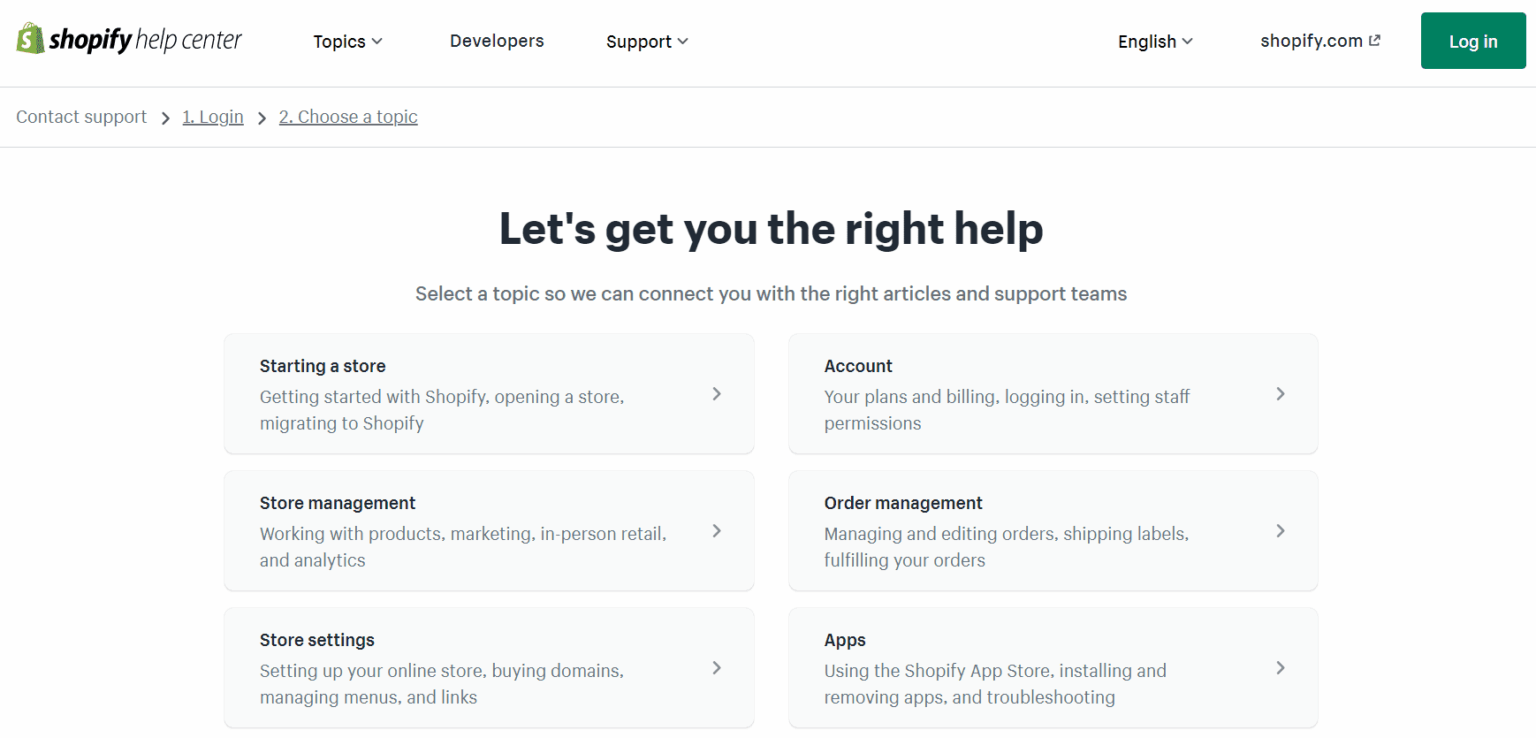The height and width of the screenshot is (738, 1536).
Task: Click the chevron arrow on Order management card
Action: 1281,531
